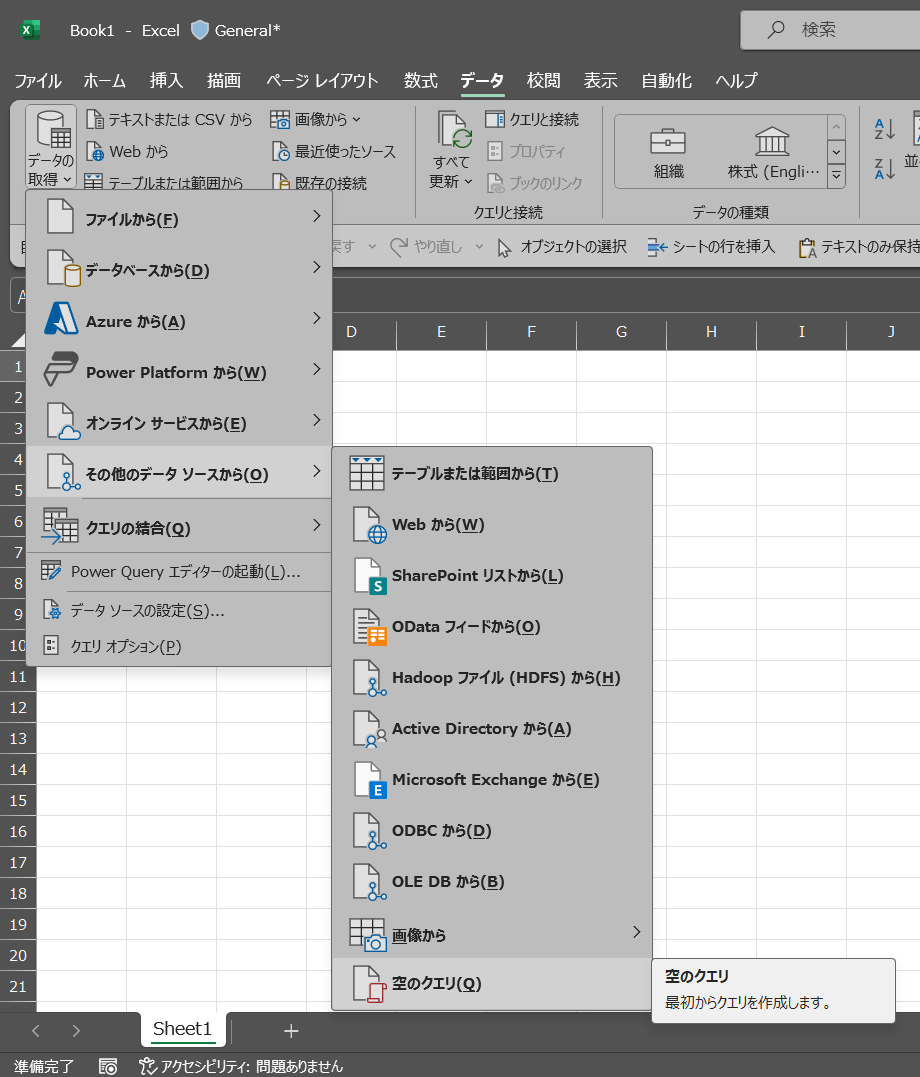This screenshot has width=920, height=1077.
Task: Select Web から(W) in submenu
Action: [x=492, y=525]
